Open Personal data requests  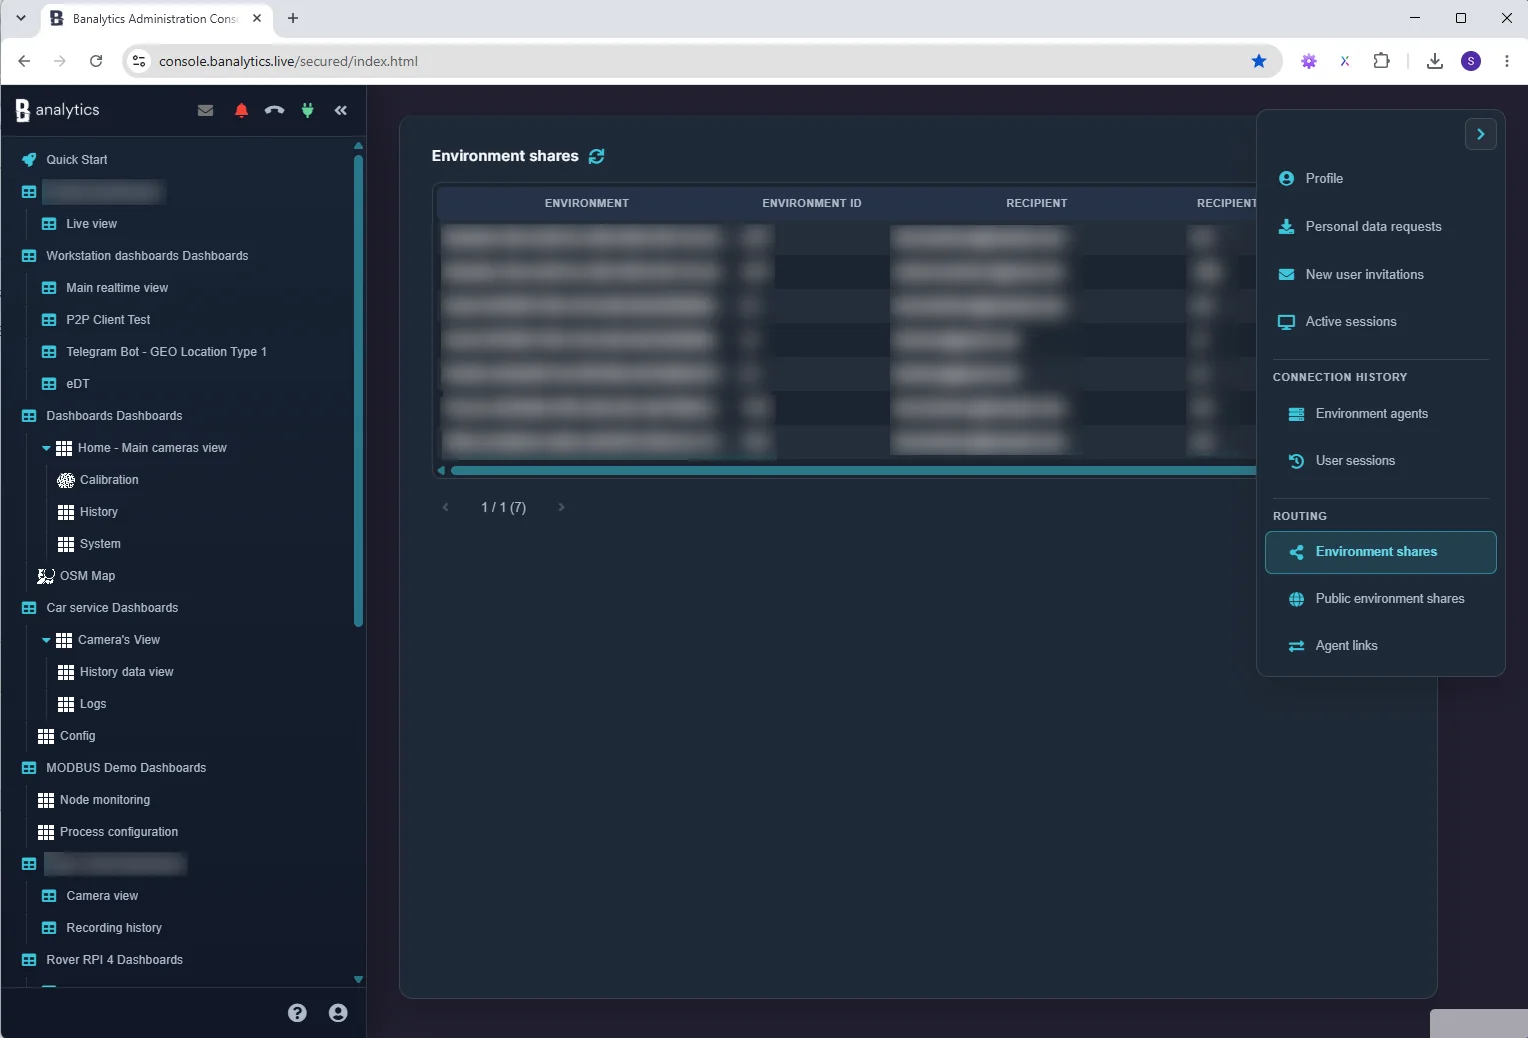pyautogui.click(x=1380, y=226)
